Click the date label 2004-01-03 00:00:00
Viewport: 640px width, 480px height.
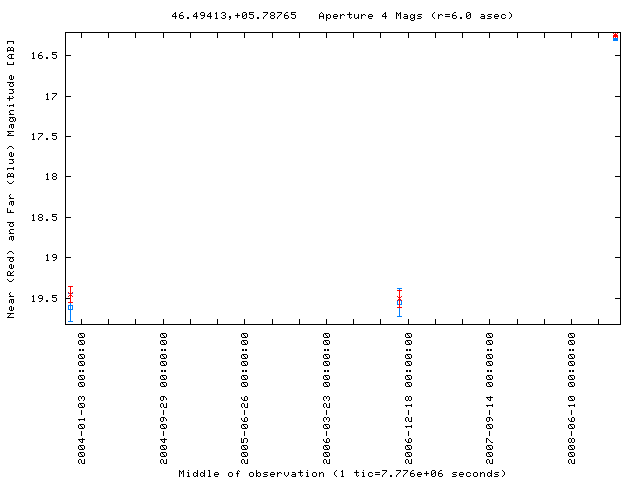pyautogui.click(x=82, y=398)
